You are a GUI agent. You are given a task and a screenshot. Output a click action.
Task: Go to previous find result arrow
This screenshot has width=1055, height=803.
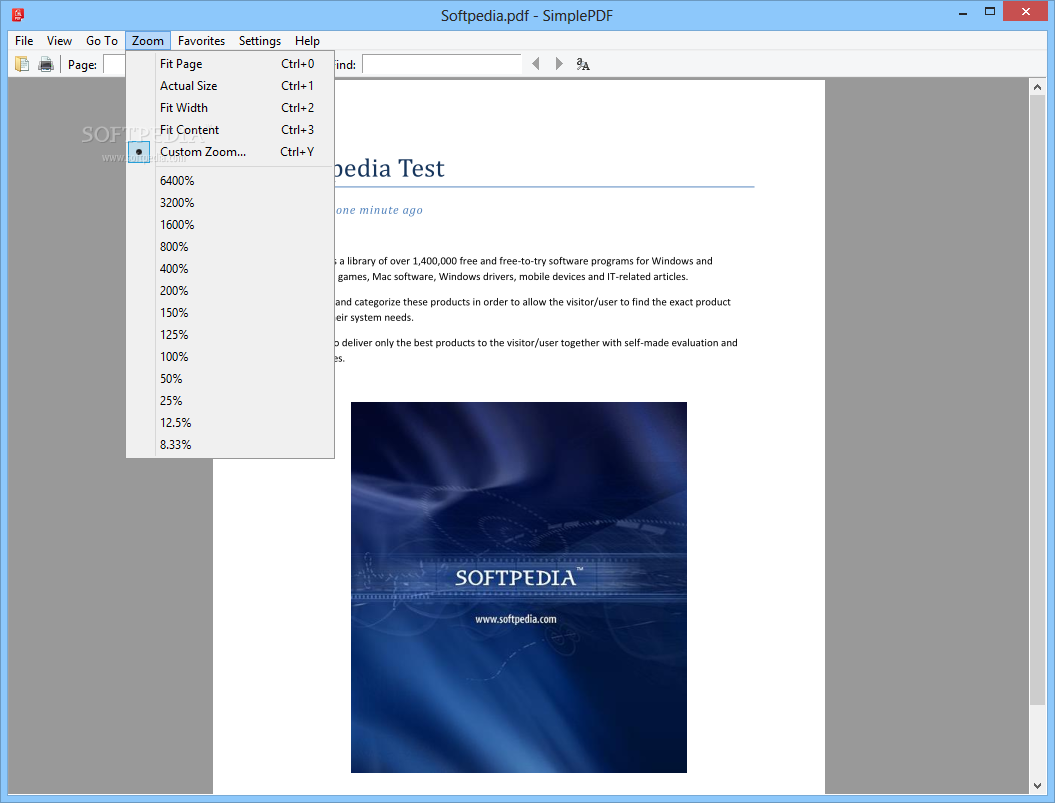[x=536, y=64]
